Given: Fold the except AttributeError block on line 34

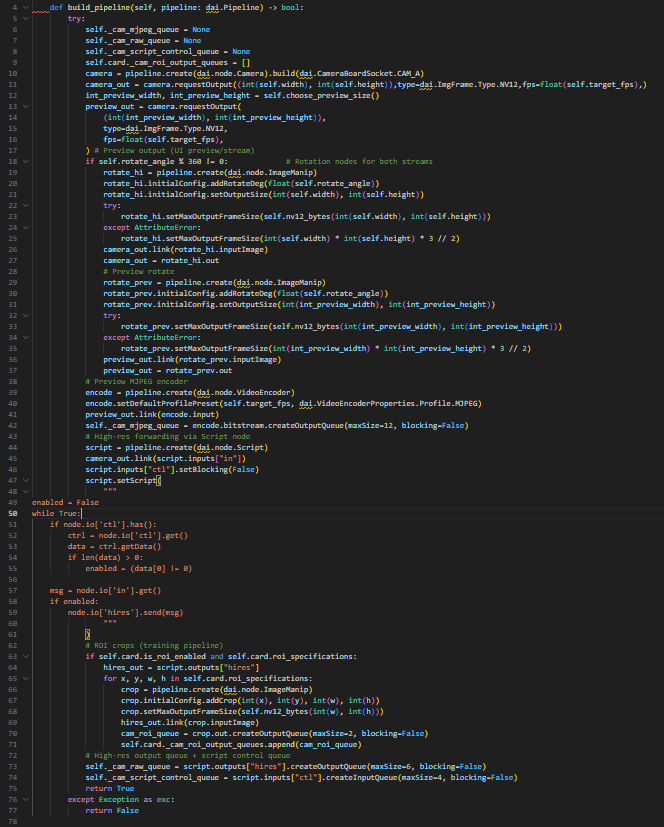Looking at the screenshot, I should [25, 338].
